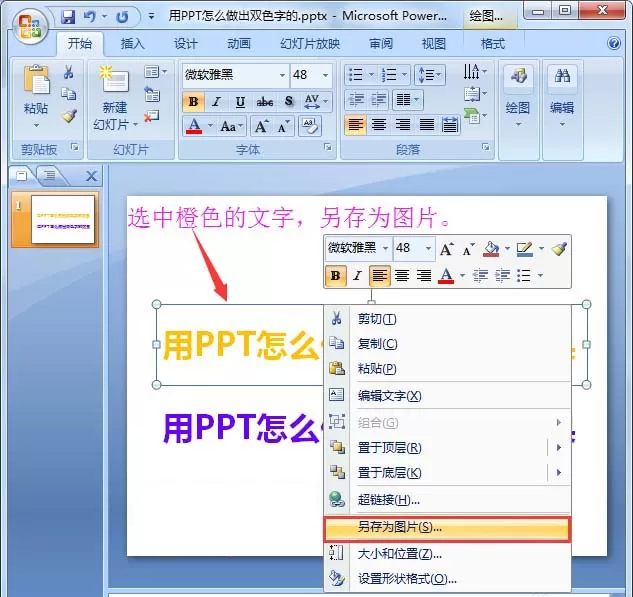Click shape fill bucket on mini toolbar

(x=491, y=249)
